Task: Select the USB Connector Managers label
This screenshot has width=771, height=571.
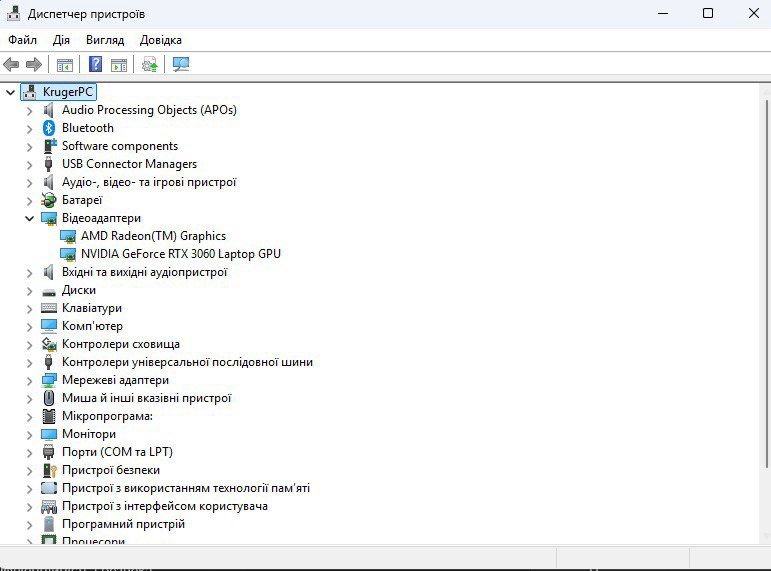Action: 129,164
